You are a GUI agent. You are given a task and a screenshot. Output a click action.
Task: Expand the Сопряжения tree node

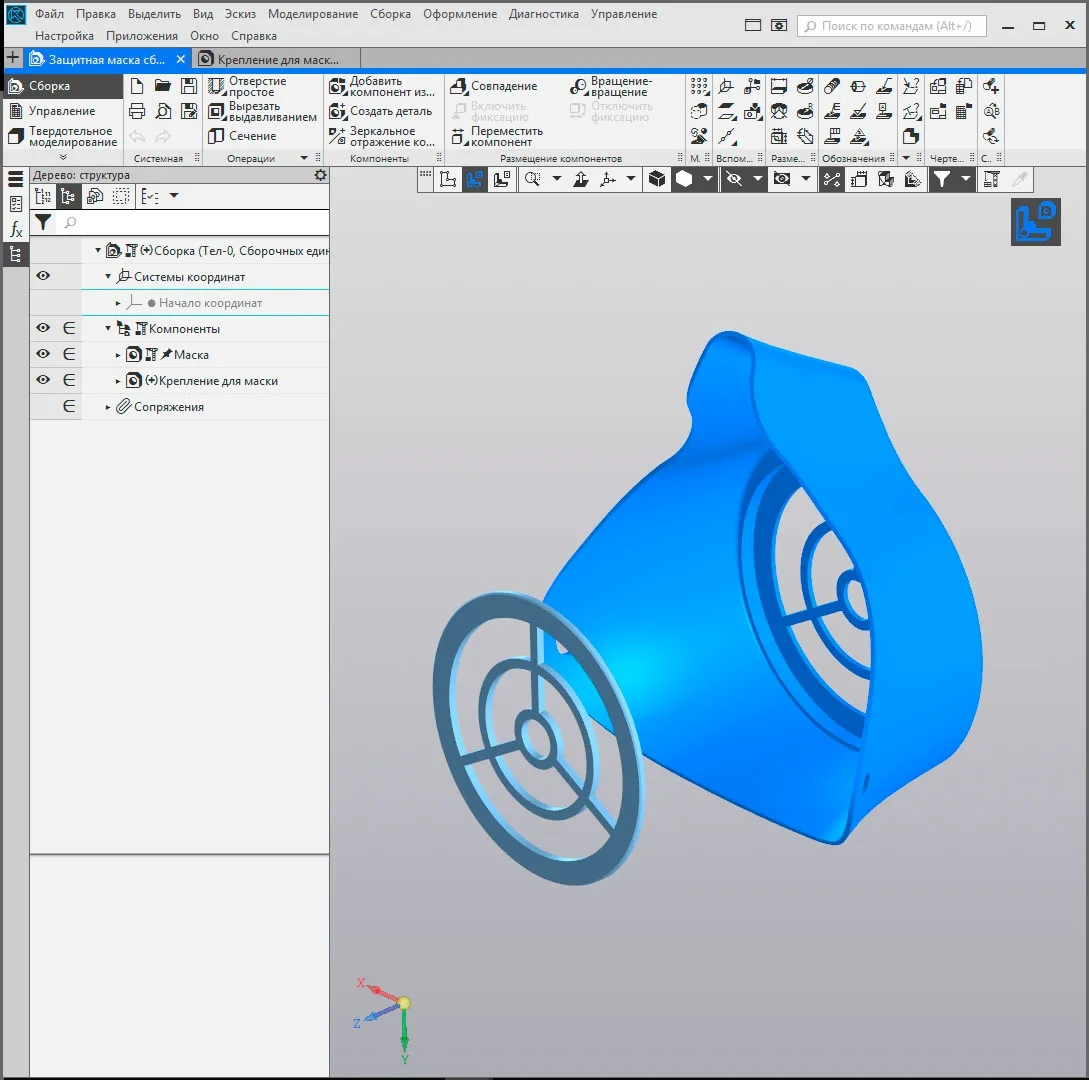(x=109, y=407)
